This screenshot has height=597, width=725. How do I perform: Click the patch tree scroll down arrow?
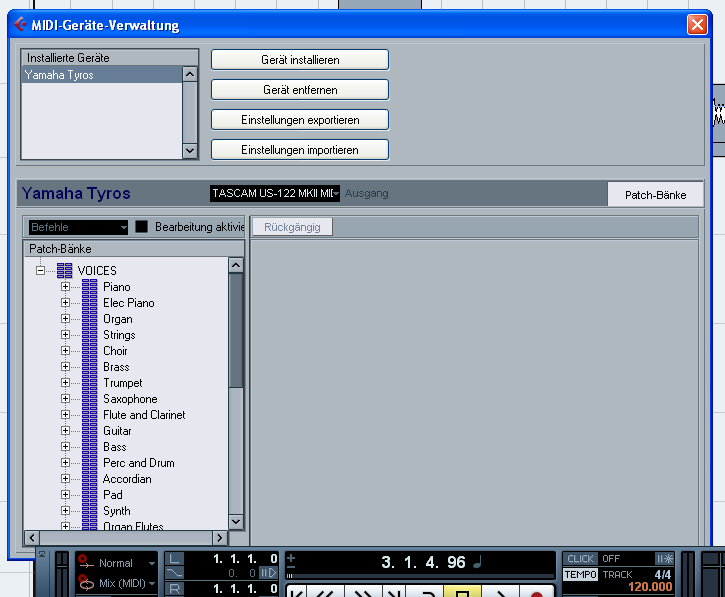(236, 522)
